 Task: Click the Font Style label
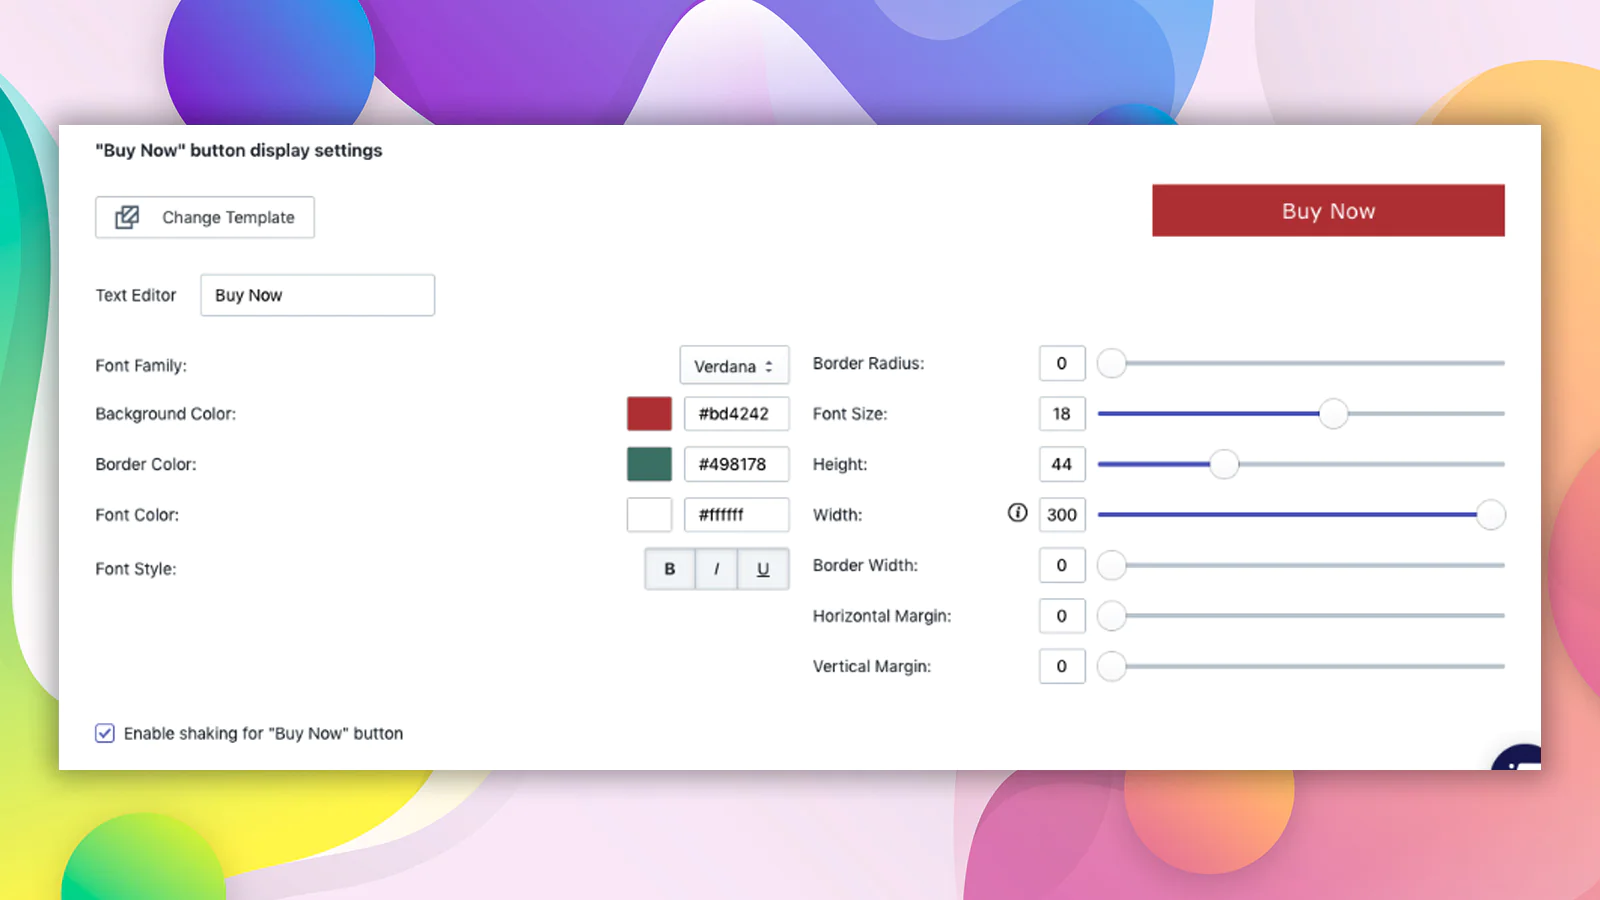136,568
